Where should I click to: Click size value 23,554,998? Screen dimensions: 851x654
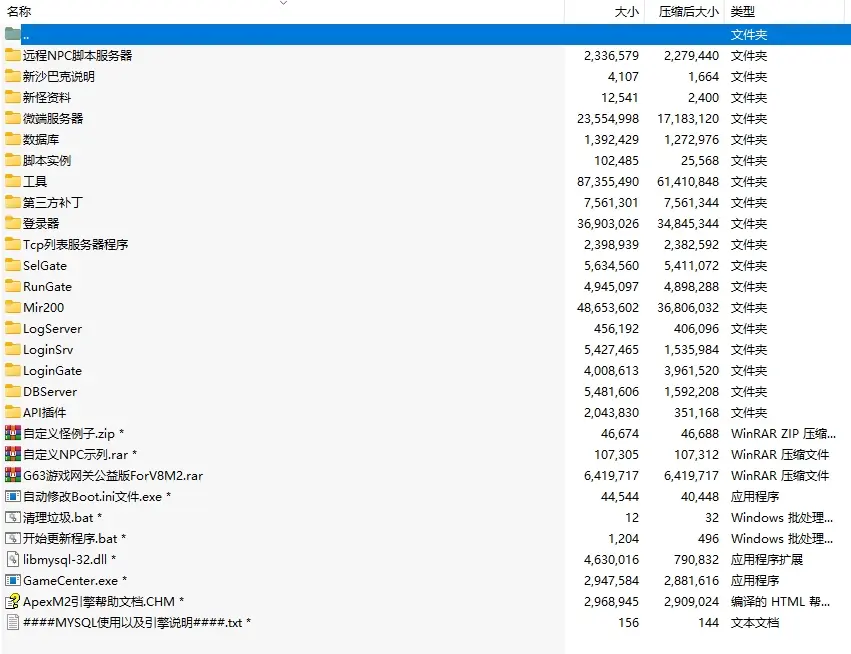click(x=608, y=118)
